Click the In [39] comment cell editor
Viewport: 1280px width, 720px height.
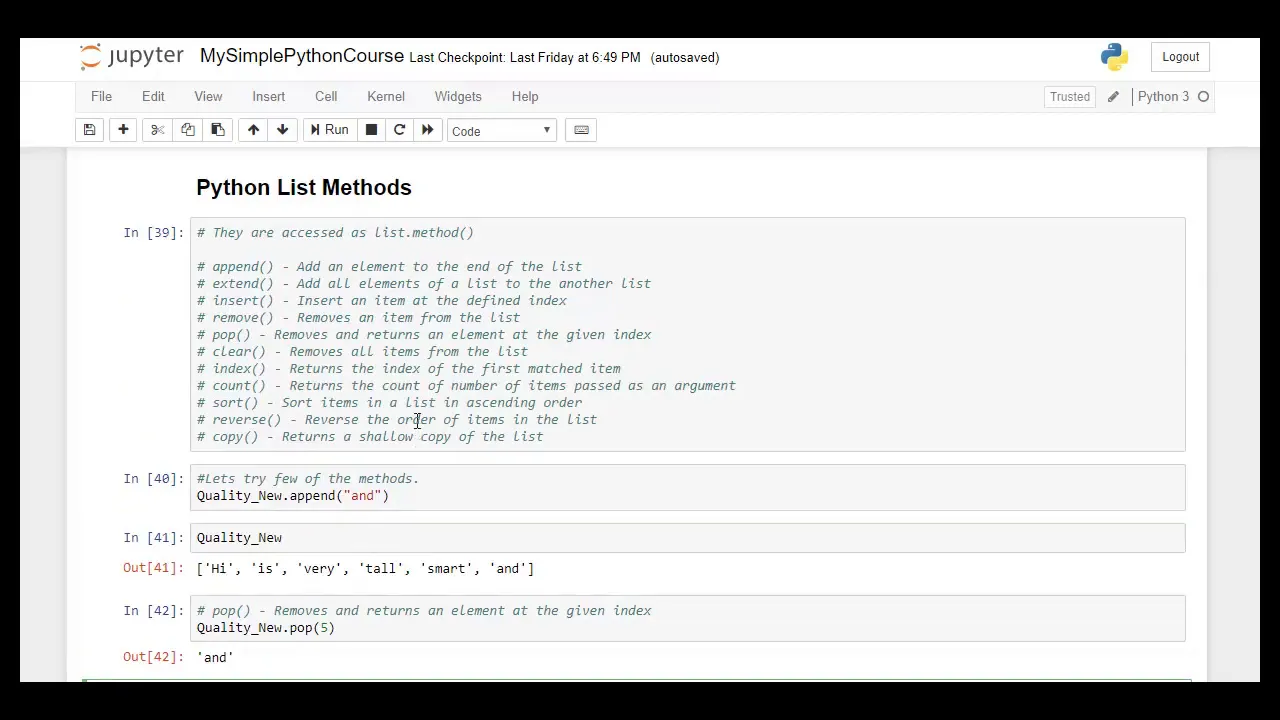click(x=688, y=334)
